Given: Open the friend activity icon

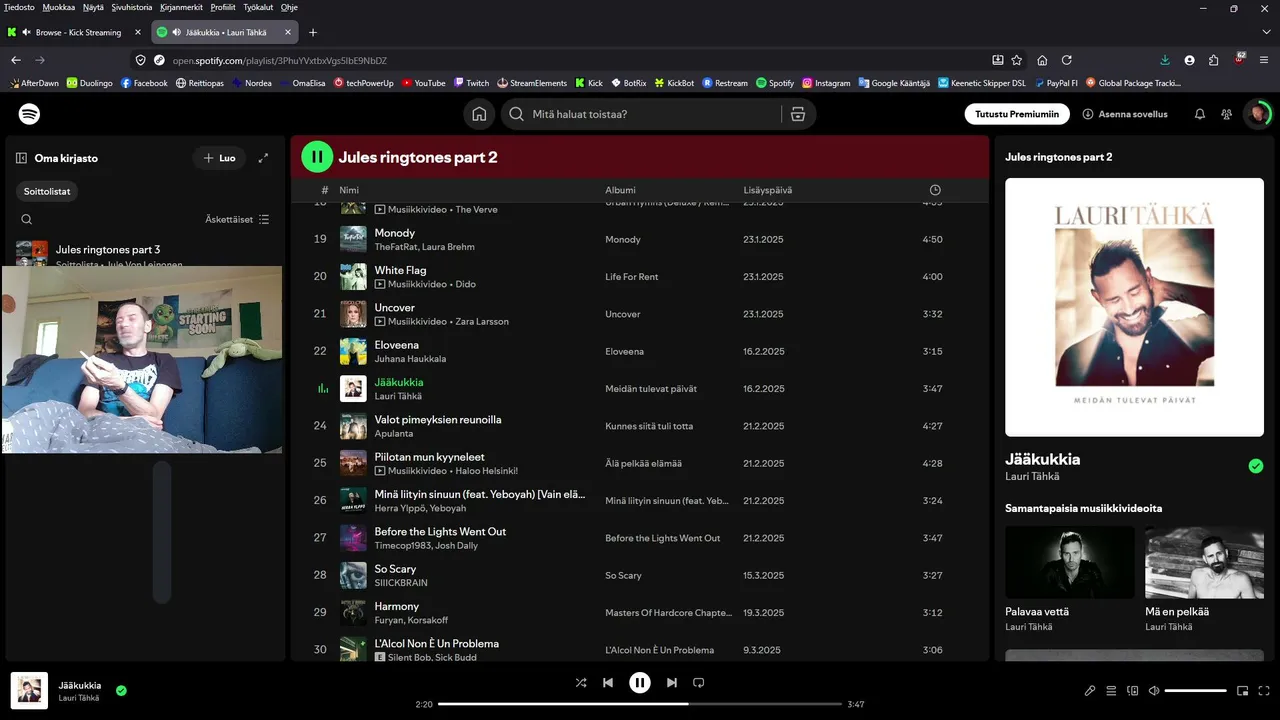Looking at the screenshot, I should click(x=1226, y=114).
